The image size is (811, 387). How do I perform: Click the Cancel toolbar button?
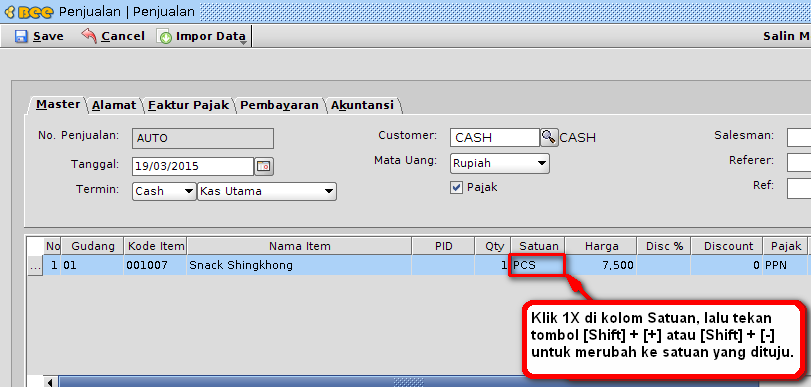(x=113, y=36)
